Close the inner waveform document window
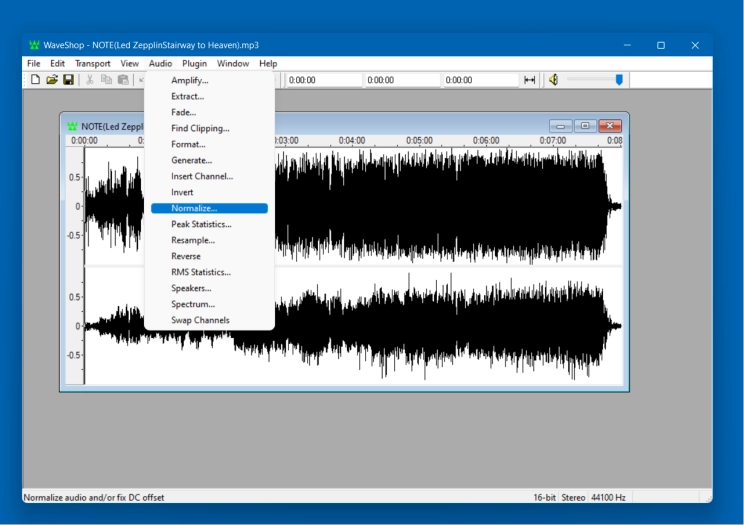The width and height of the screenshot is (744, 525). pyautogui.click(x=610, y=126)
